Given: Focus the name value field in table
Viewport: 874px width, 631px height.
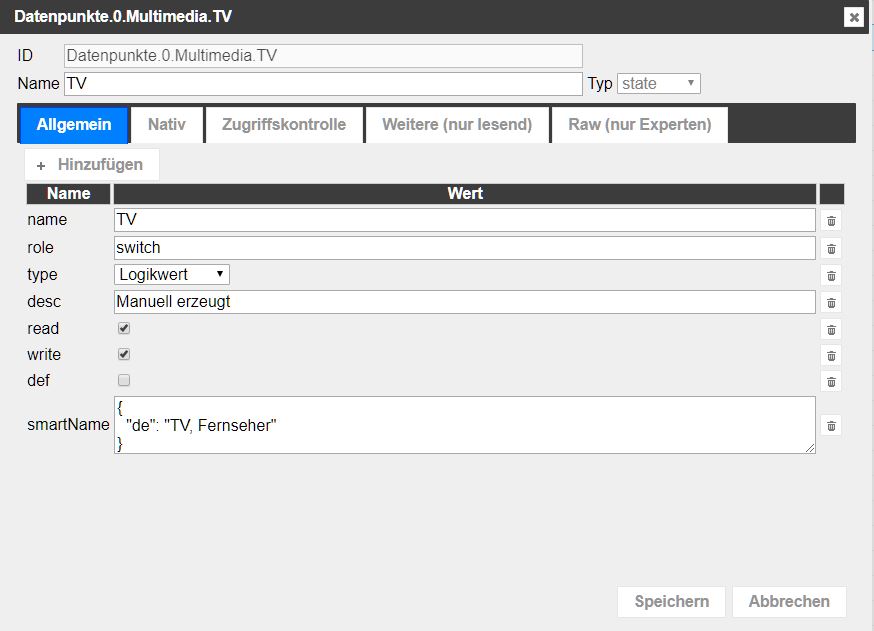Looking at the screenshot, I should 465,220.
